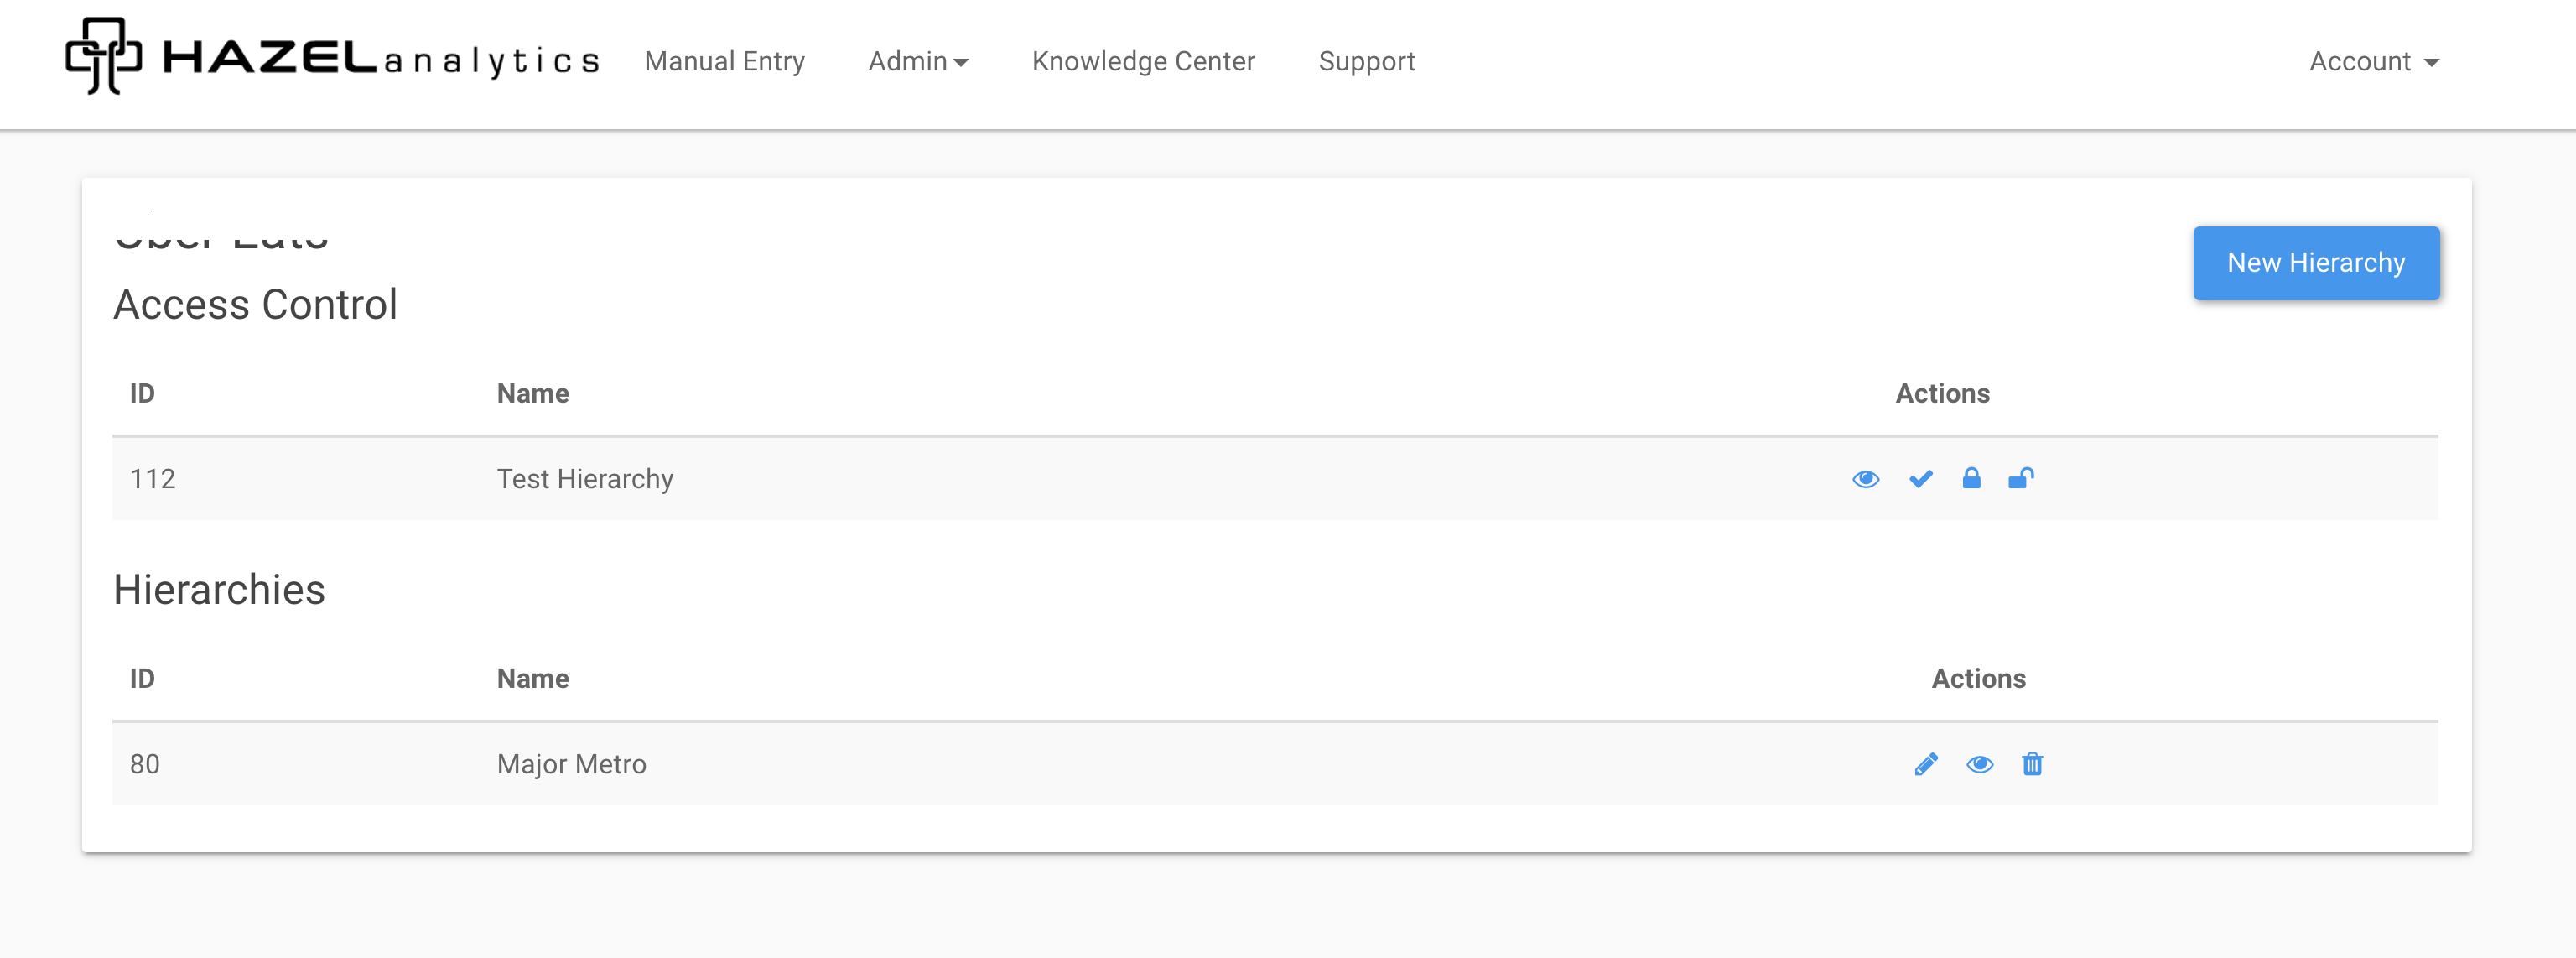The width and height of the screenshot is (2576, 958).
Task: Select the Test Hierarchy table row
Action: 1000,479
